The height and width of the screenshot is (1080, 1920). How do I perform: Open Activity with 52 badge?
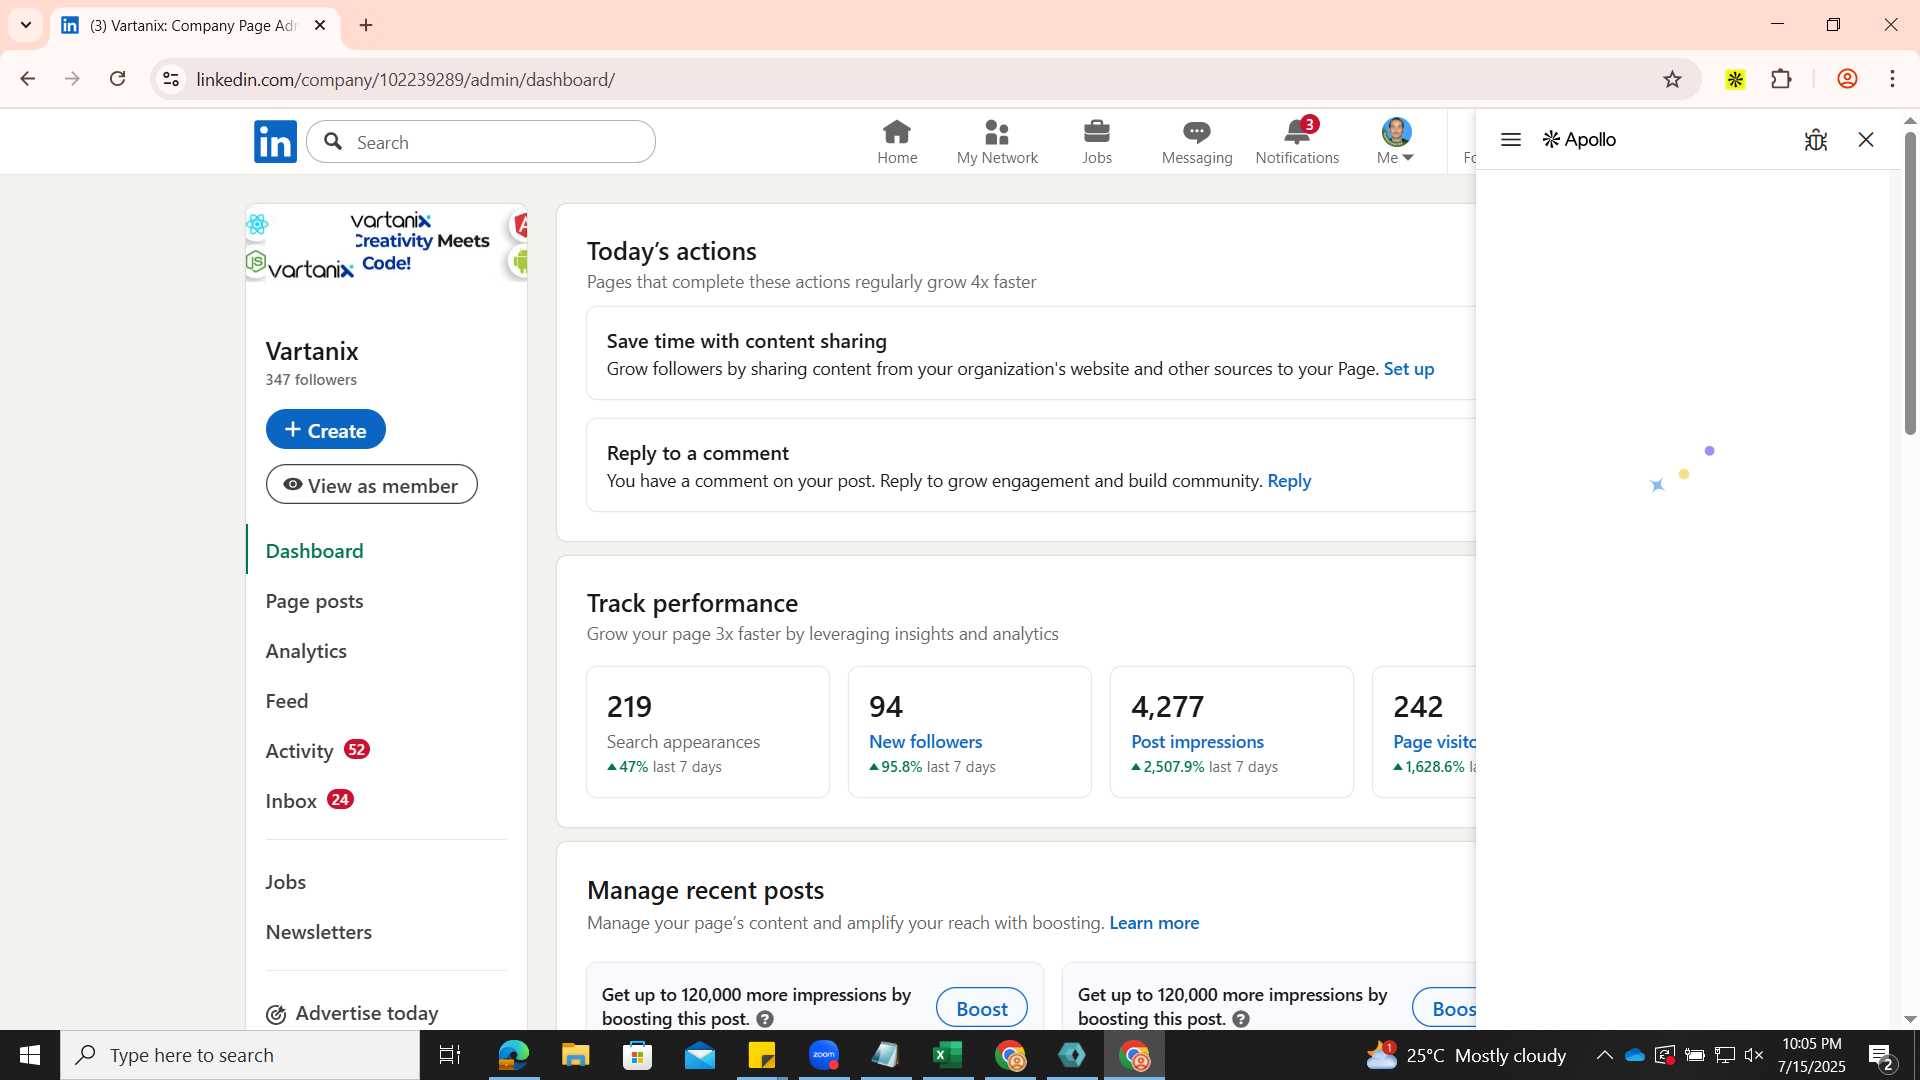(318, 751)
